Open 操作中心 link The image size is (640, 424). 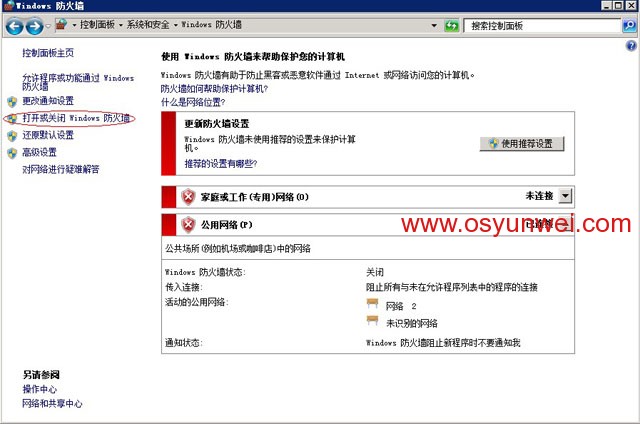click(40, 389)
